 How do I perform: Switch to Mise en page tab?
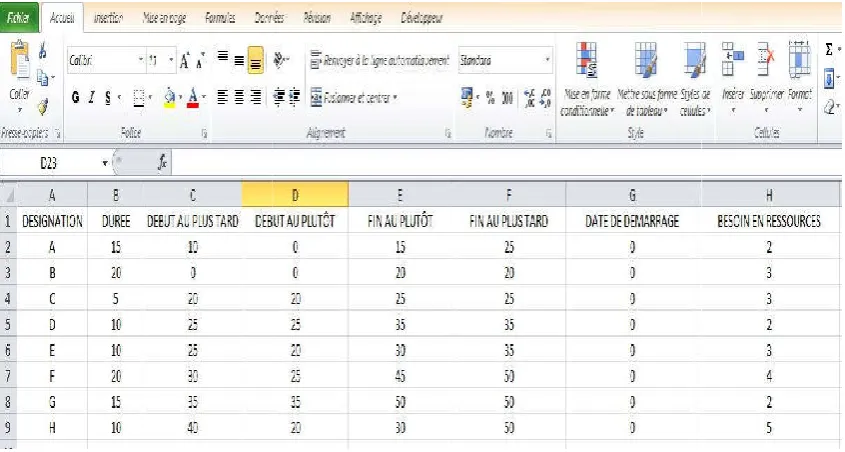tap(164, 18)
